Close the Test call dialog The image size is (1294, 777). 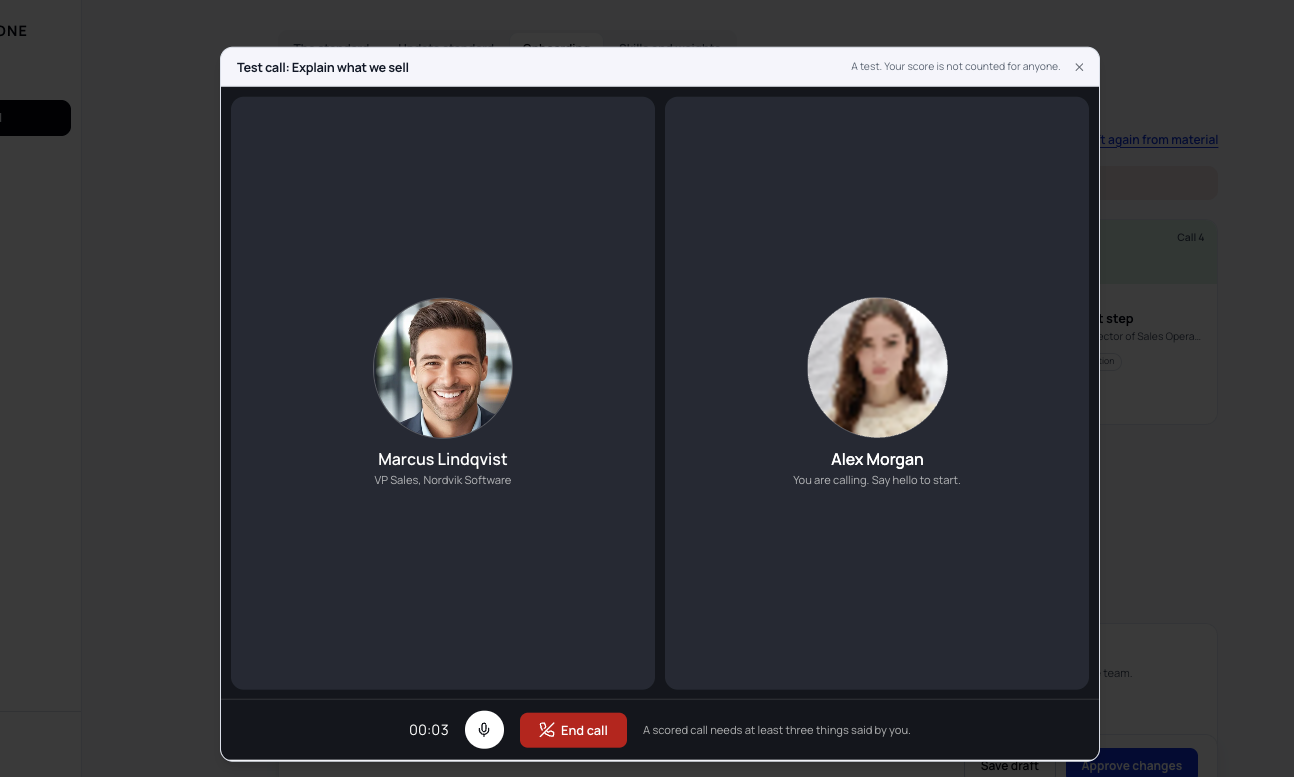click(1079, 67)
